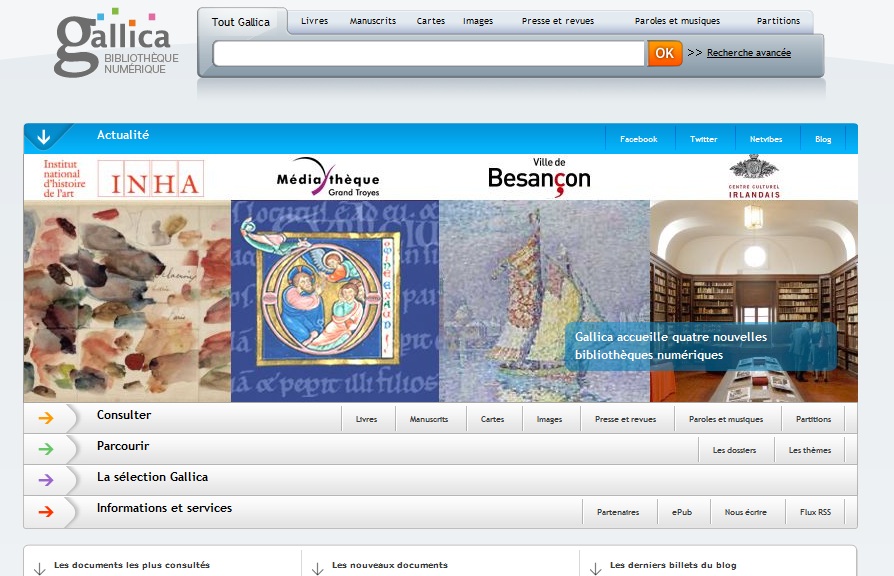Click the INHA logo
Image resolution: width=894 pixels, height=576 pixels.
[123, 179]
